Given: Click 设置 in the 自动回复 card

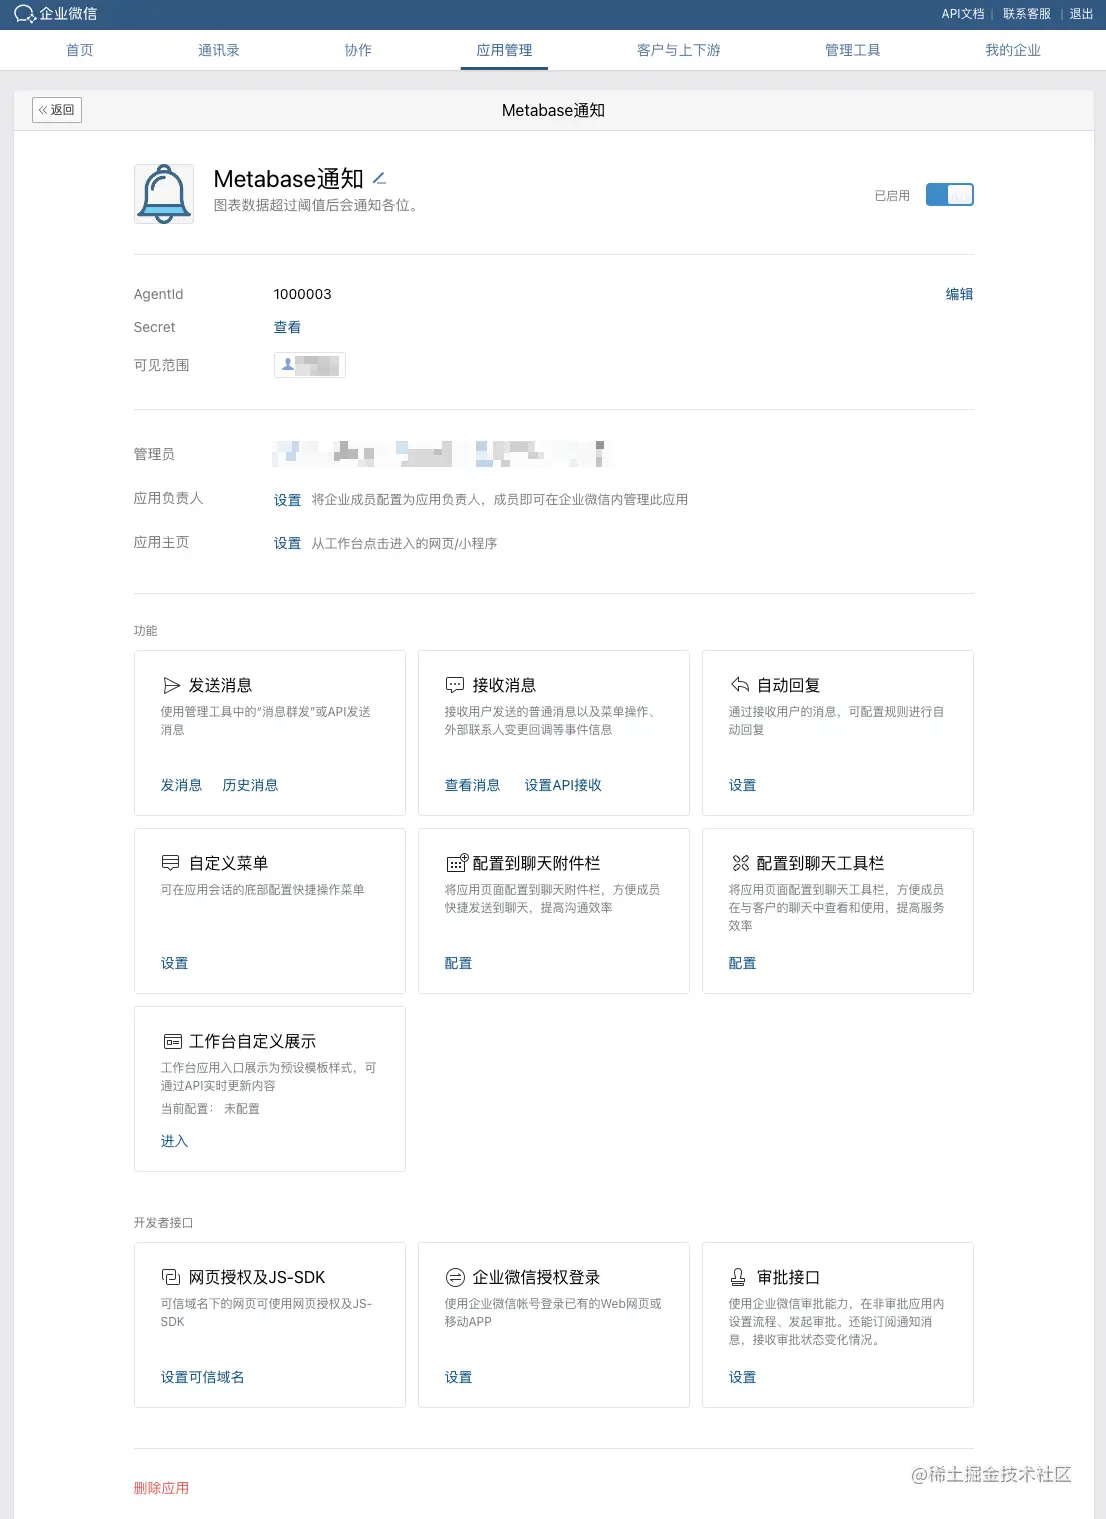Looking at the screenshot, I should coord(742,785).
